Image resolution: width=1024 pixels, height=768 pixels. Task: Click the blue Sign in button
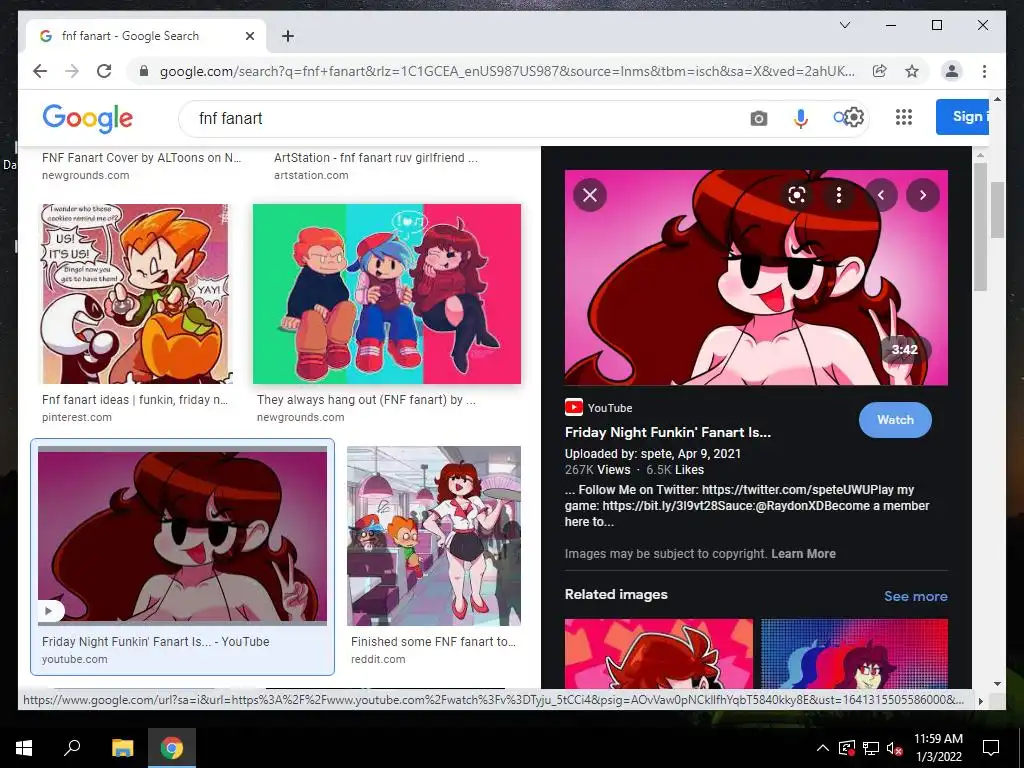(x=963, y=117)
